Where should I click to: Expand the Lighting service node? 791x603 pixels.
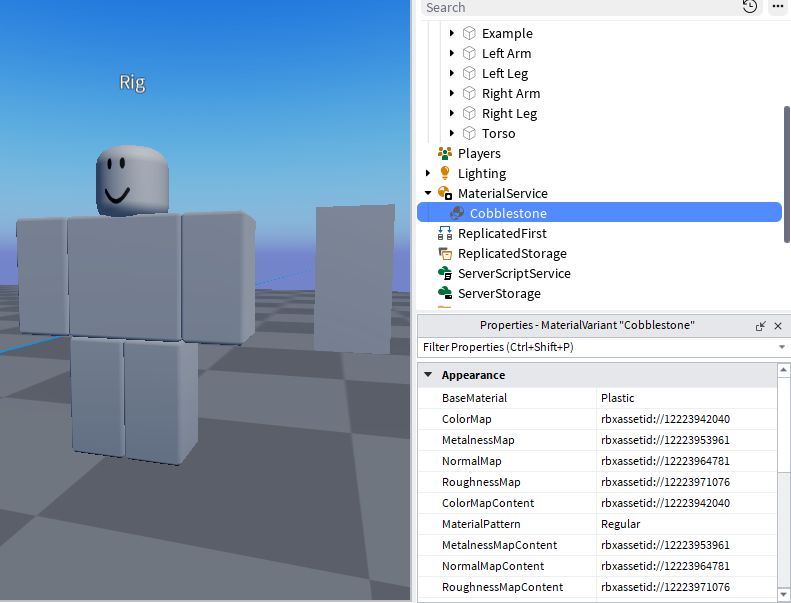pos(428,173)
